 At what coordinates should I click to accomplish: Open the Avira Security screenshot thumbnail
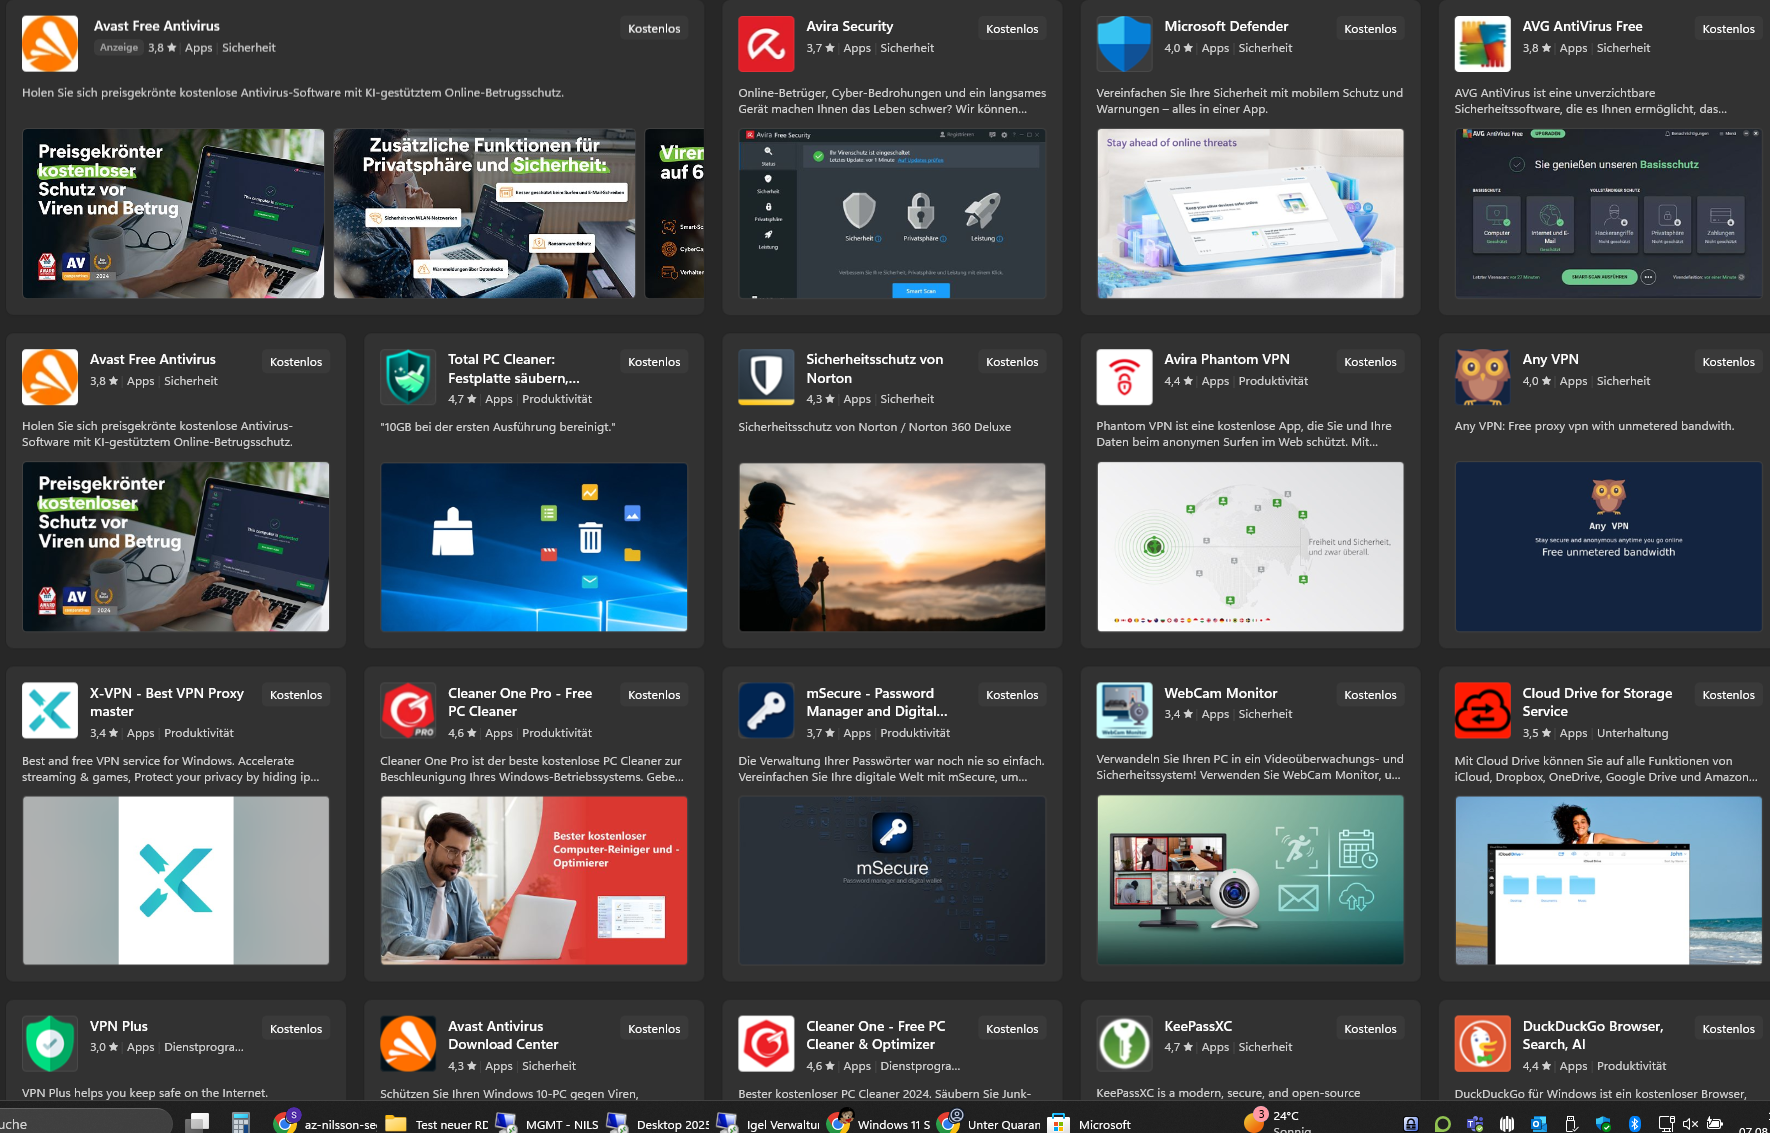(892, 213)
